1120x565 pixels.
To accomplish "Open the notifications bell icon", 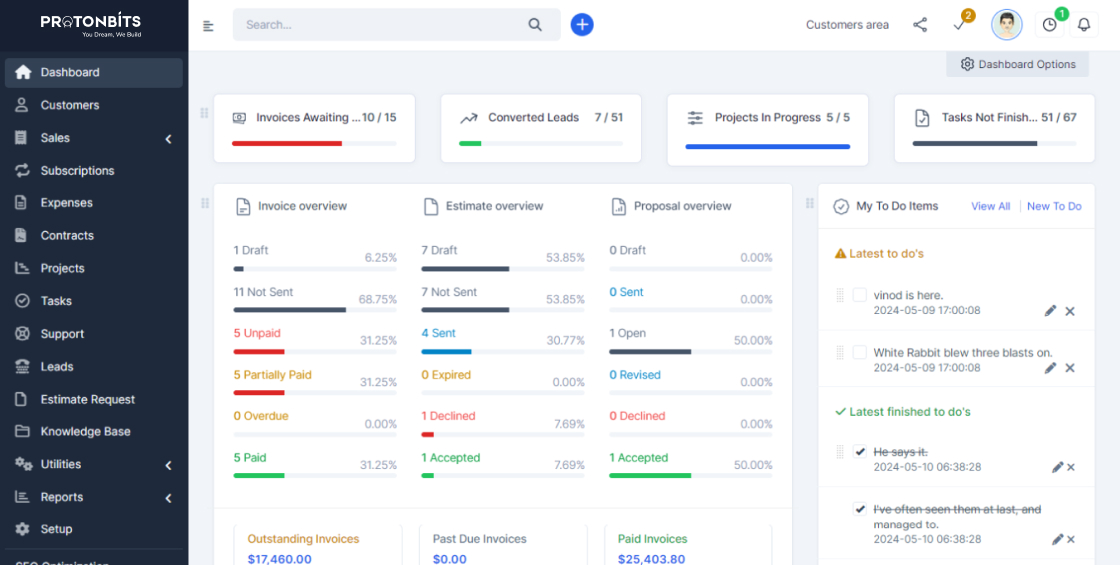I will [x=1083, y=25].
